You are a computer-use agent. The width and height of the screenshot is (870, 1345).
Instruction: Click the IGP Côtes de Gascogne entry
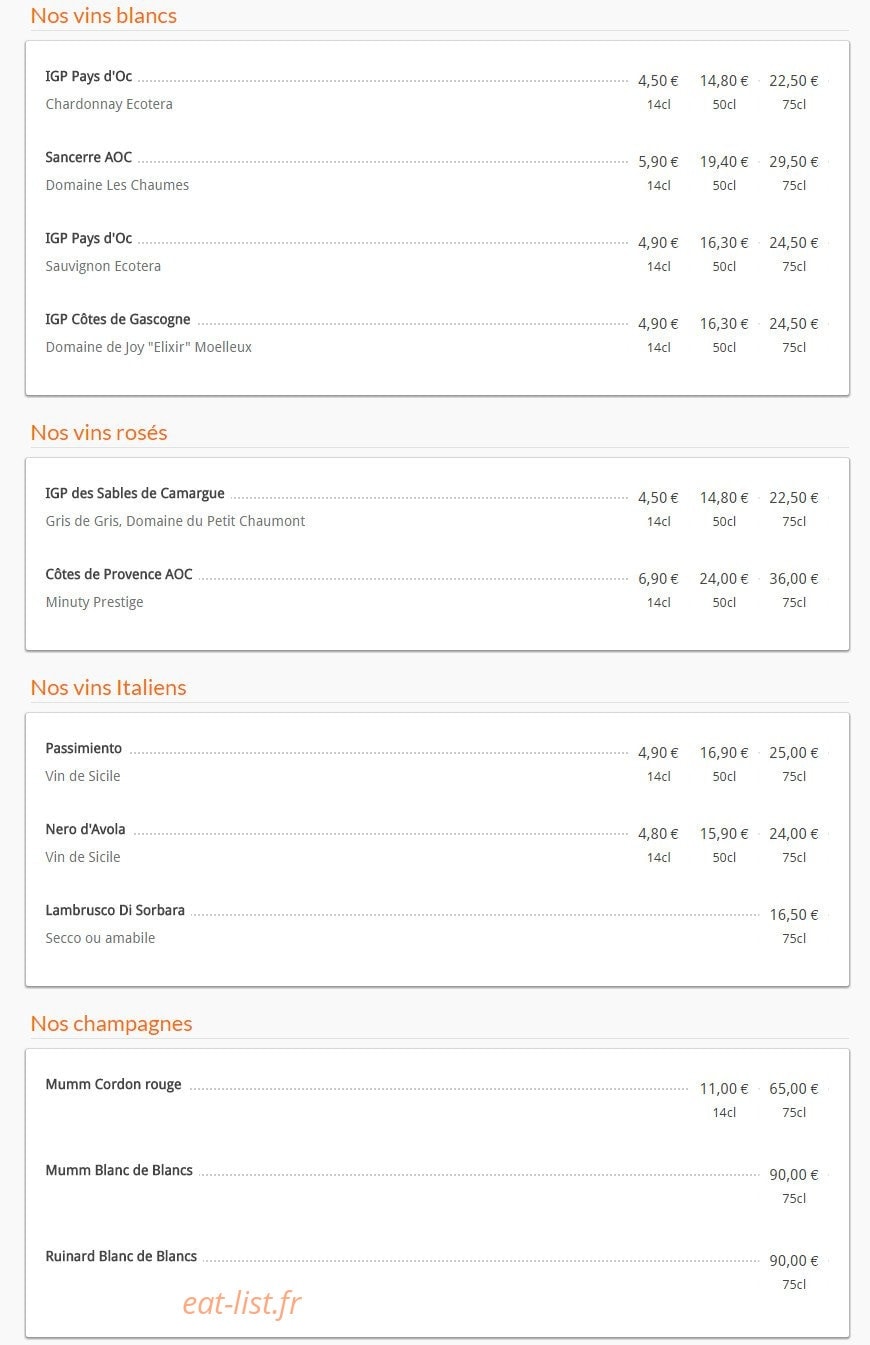[x=118, y=320]
